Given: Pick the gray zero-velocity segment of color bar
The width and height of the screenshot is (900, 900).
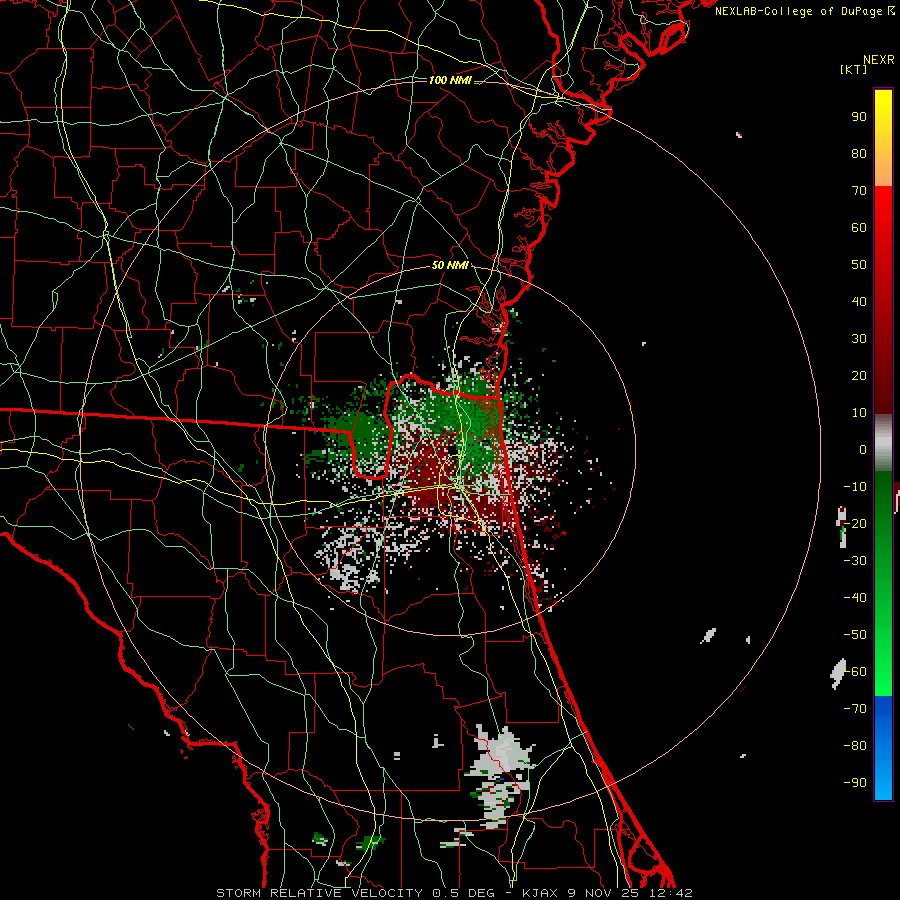Looking at the screenshot, I should click(883, 443).
